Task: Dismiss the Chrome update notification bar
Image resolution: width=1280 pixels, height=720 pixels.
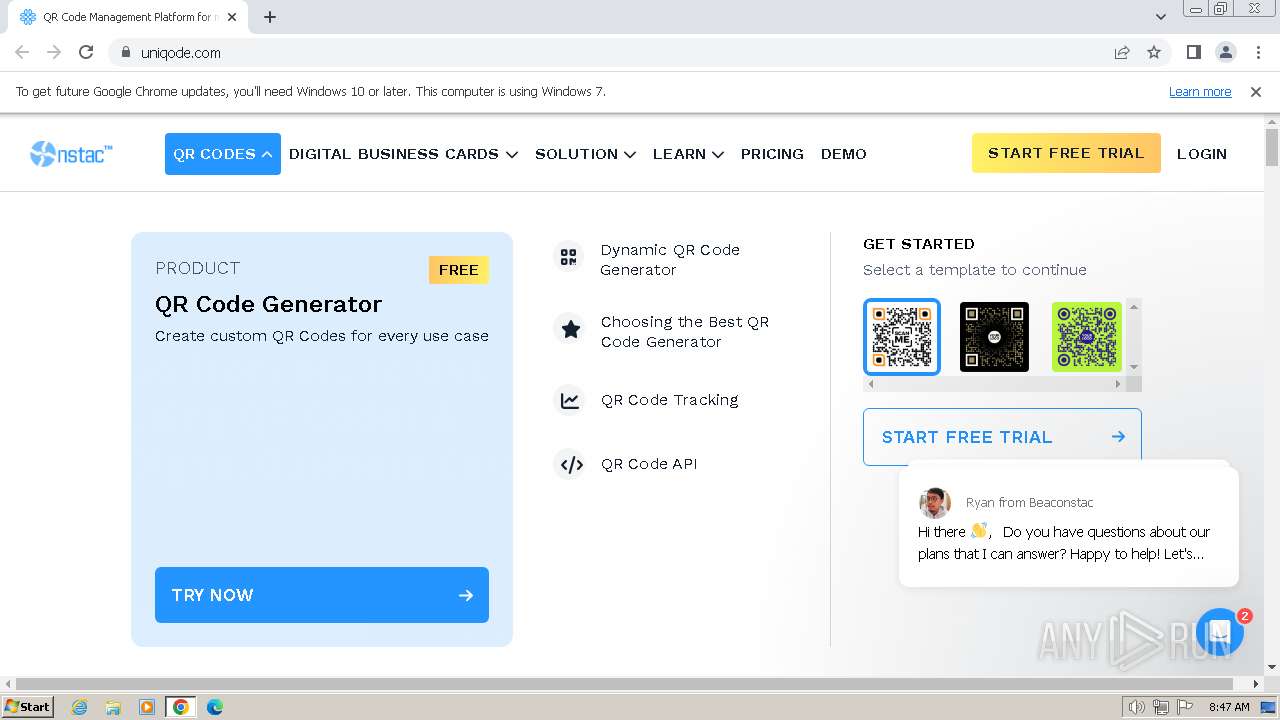Action: (1256, 91)
